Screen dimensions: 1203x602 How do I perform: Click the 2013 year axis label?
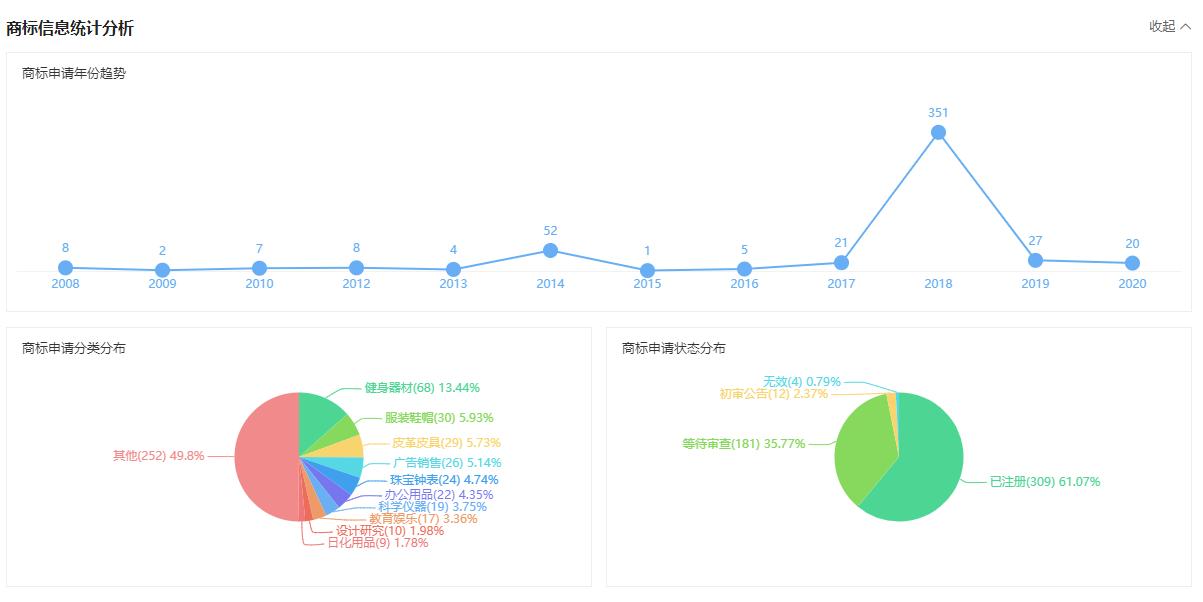tap(453, 283)
